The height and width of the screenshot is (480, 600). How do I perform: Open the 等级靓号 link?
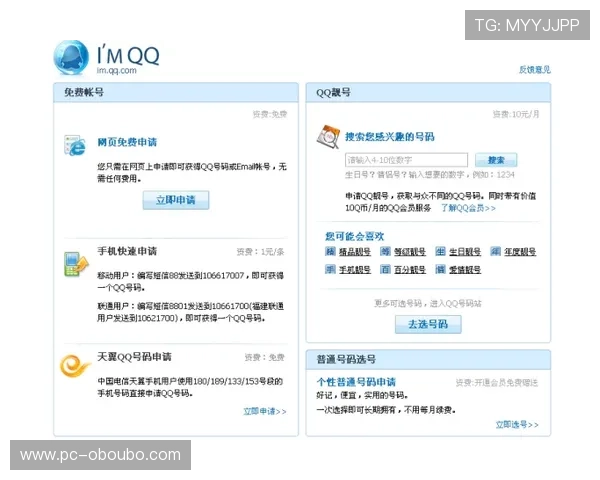click(410, 252)
